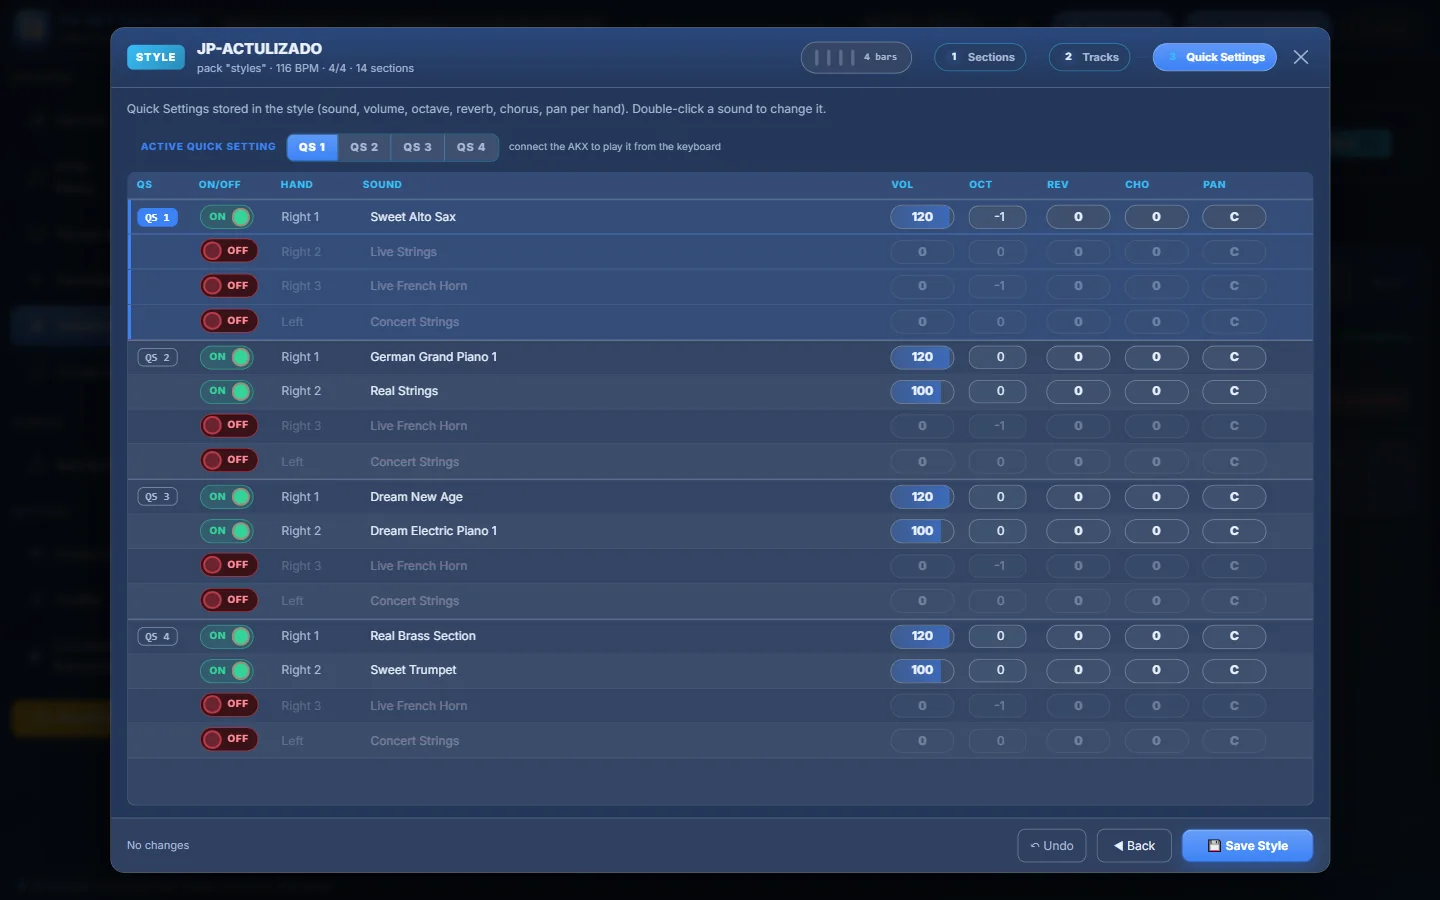Click the SOUND column header
The image size is (1440, 900).
(382, 185)
